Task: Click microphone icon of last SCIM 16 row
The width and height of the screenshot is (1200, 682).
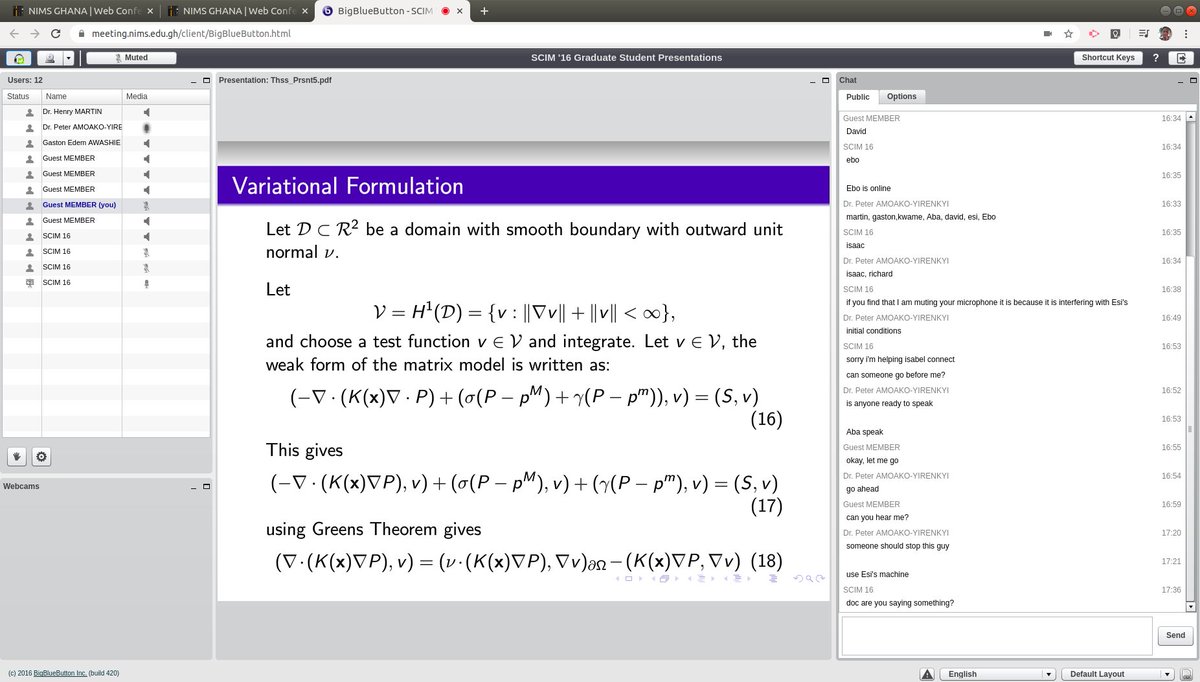Action: point(146,282)
